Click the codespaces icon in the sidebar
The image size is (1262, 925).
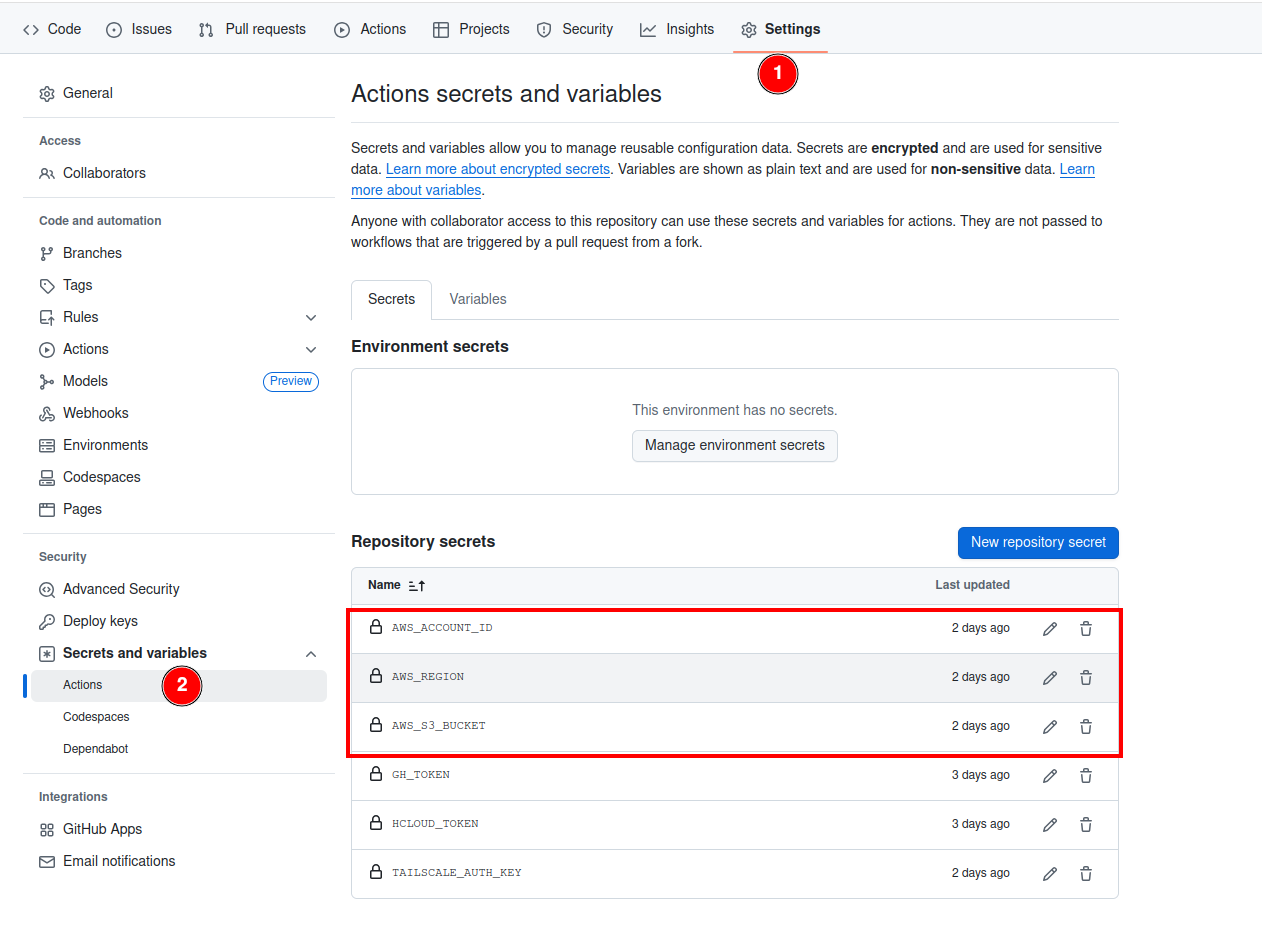pos(47,478)
